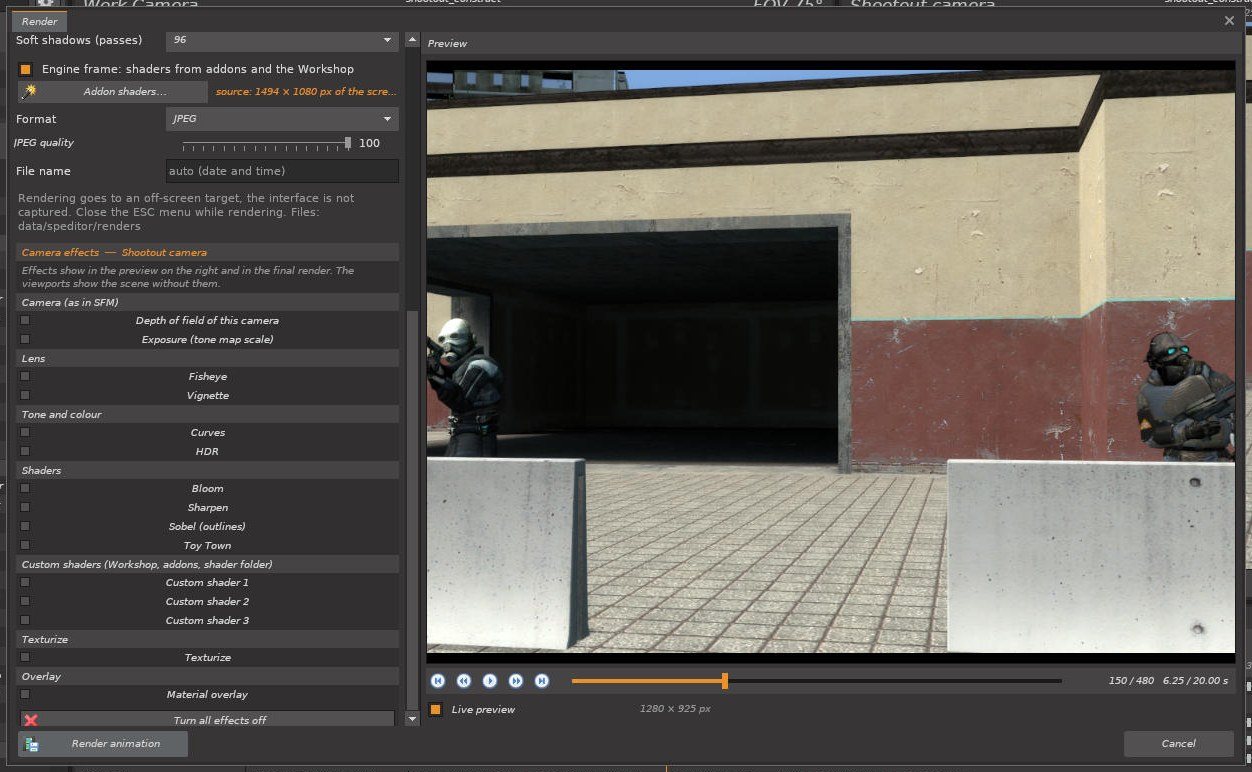The height and width of the screenshot is (772, 1252).
Task: Toggle the Live preview checkbox
Action: click(435, 710)
